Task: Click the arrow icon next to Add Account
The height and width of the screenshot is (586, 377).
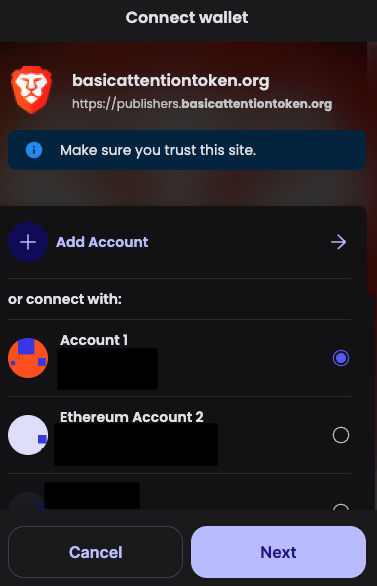Action: [x=339, y=242]
